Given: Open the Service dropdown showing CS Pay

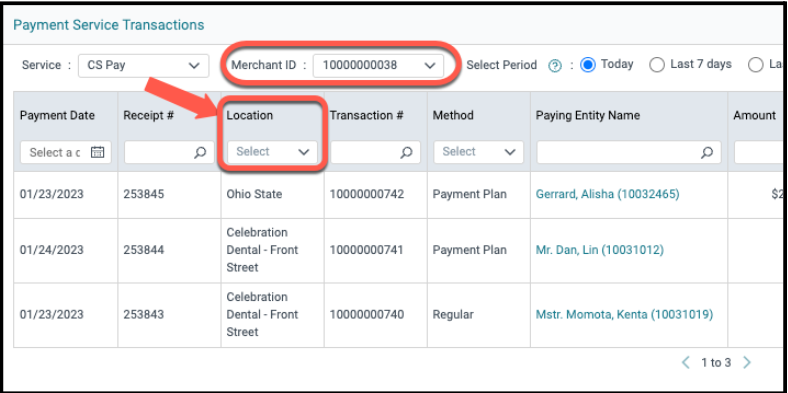Looking at the screenshot, I should click(144, 65).
